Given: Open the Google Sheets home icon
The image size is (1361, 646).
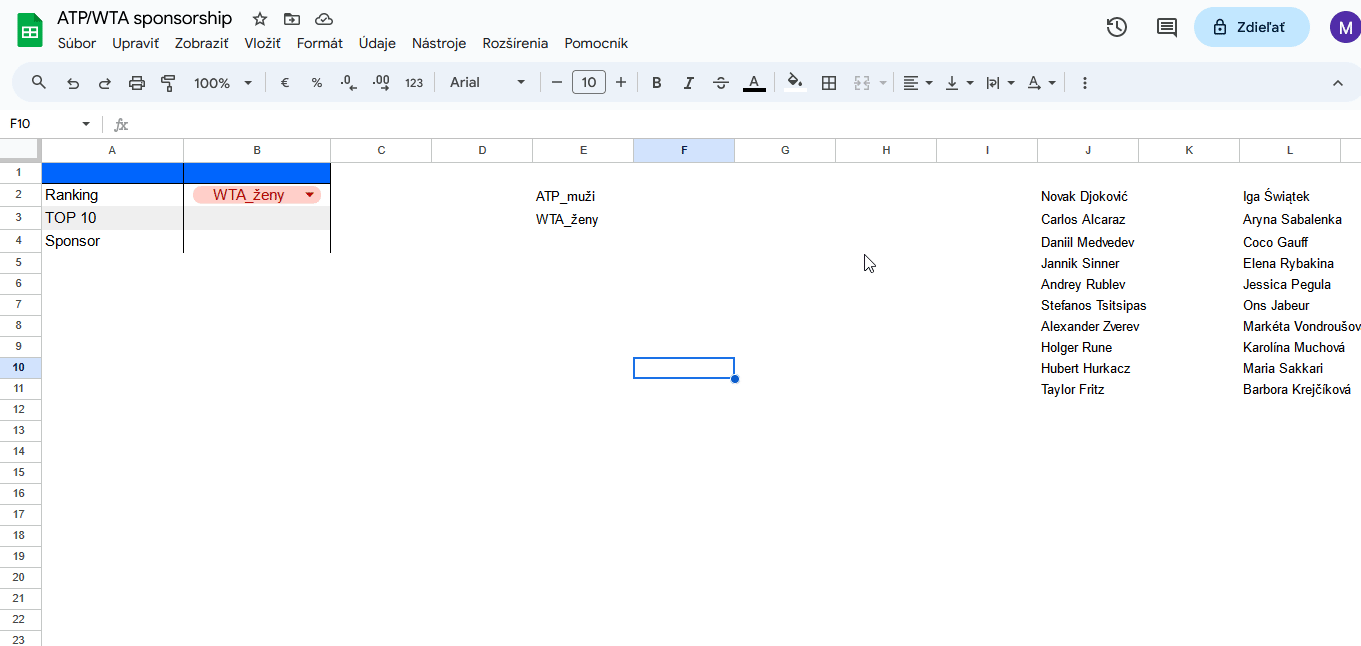Looking at the screenshot, I should [x=30, y=29].
